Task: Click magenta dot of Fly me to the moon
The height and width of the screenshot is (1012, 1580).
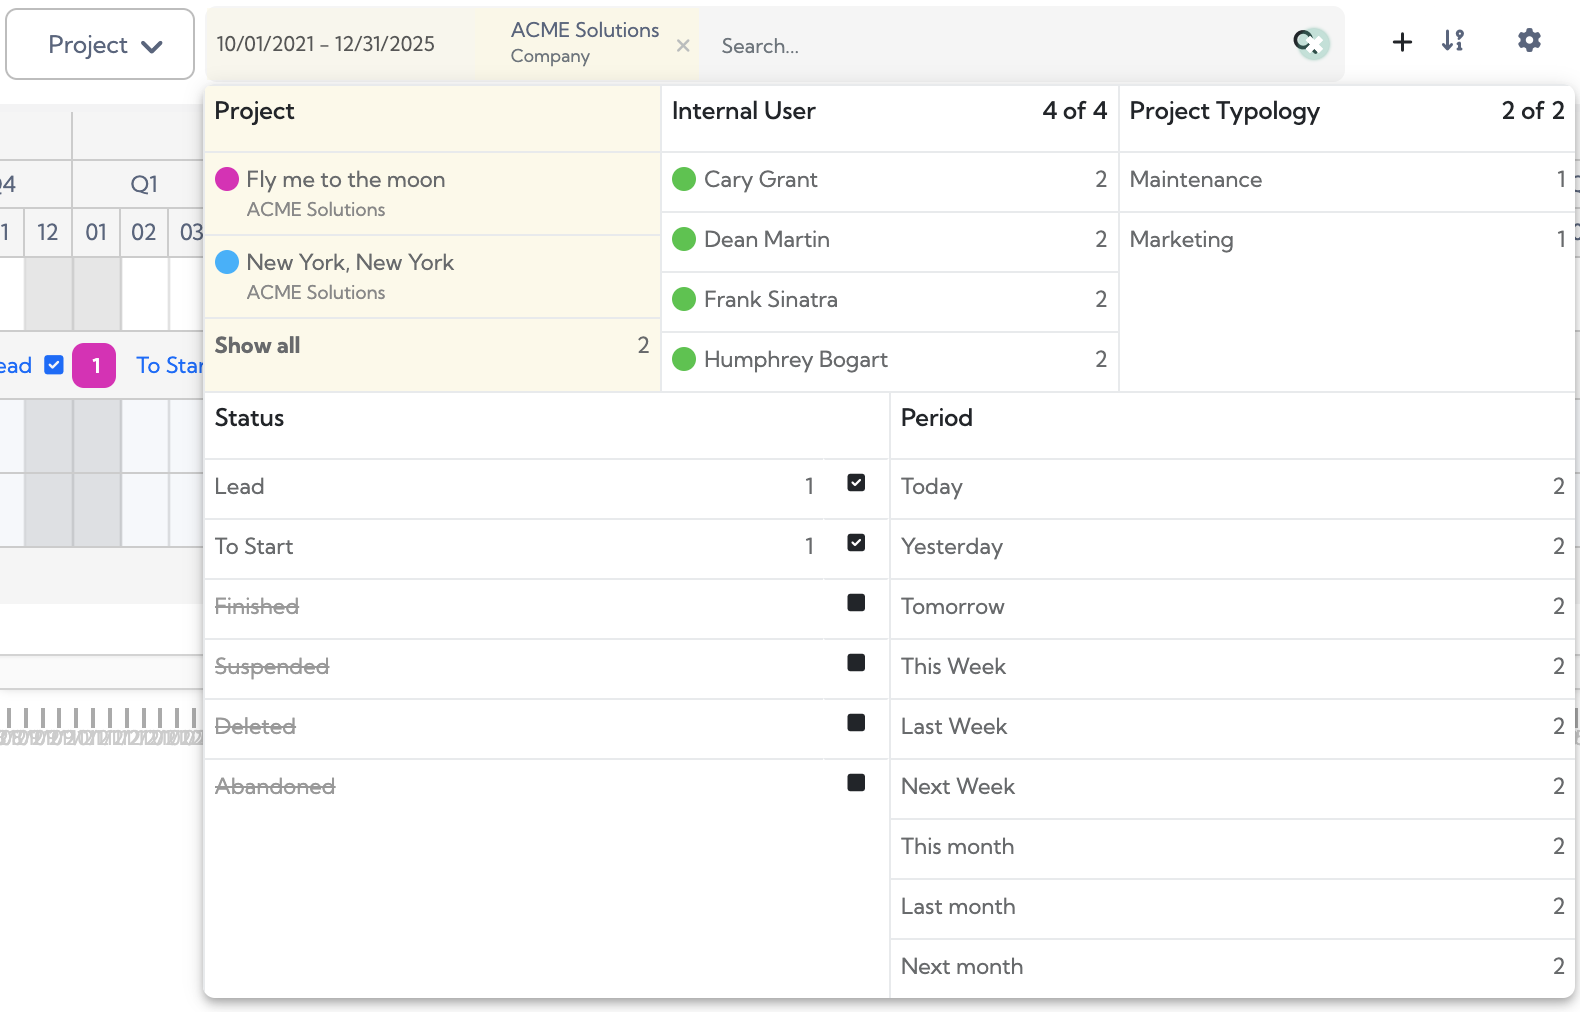Action: pyautogui.click(x=227, y=179)
